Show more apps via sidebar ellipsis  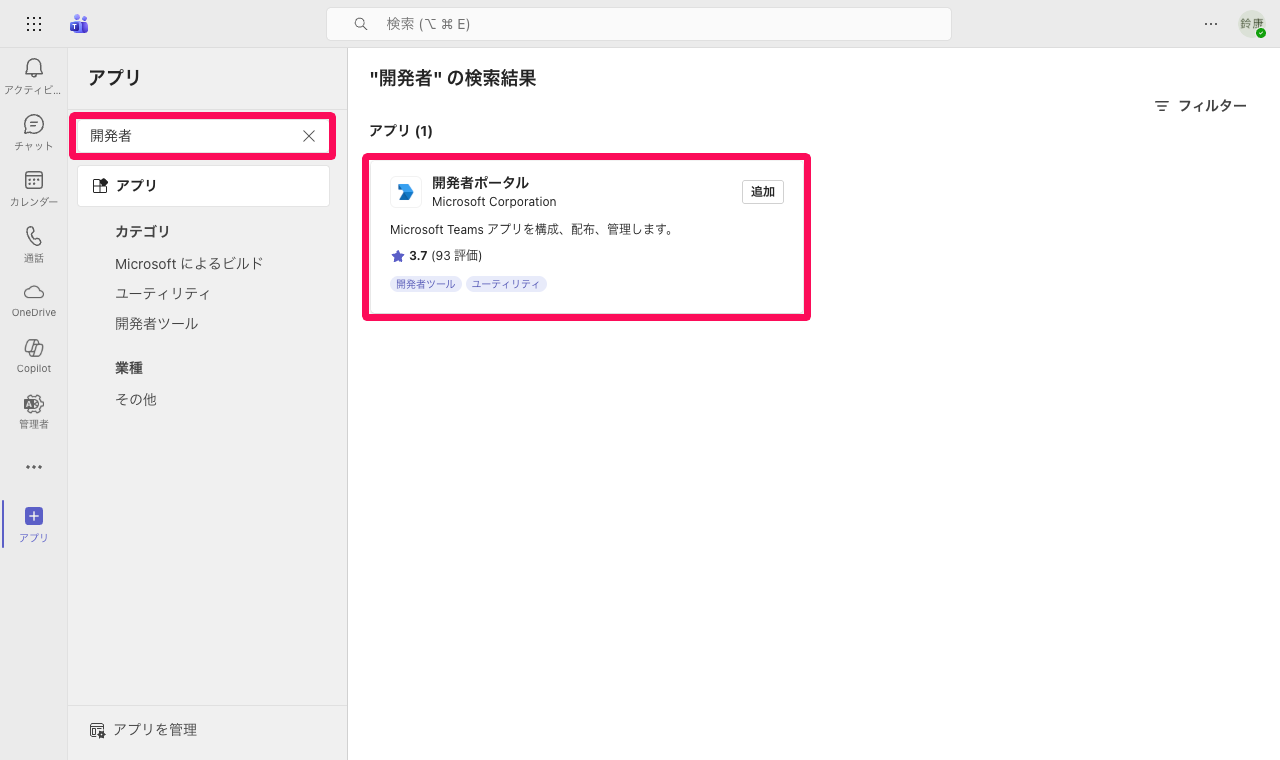tap(34, 467)
